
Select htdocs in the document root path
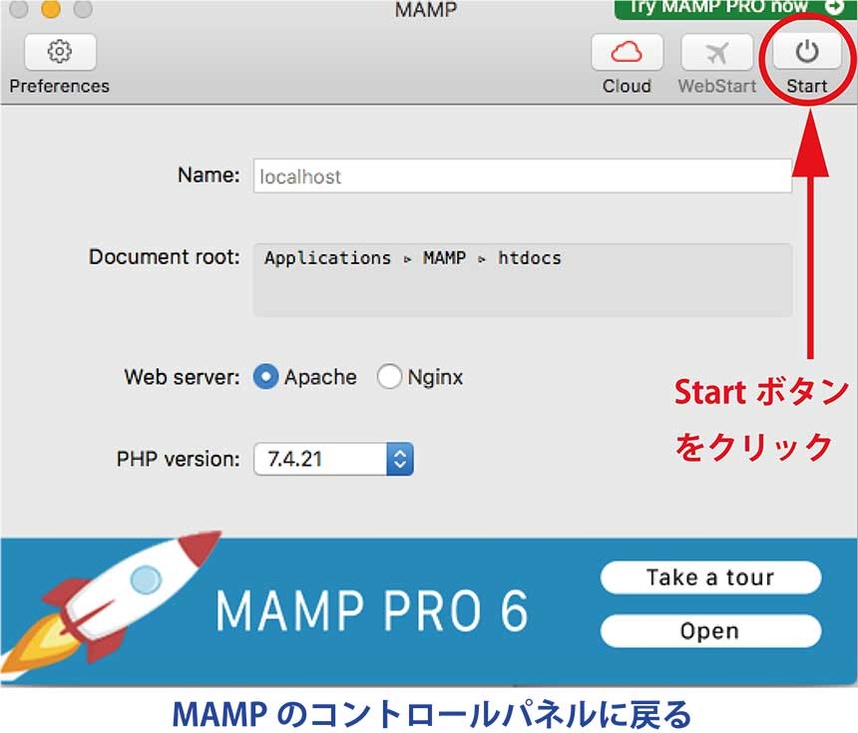click(529, 258)
